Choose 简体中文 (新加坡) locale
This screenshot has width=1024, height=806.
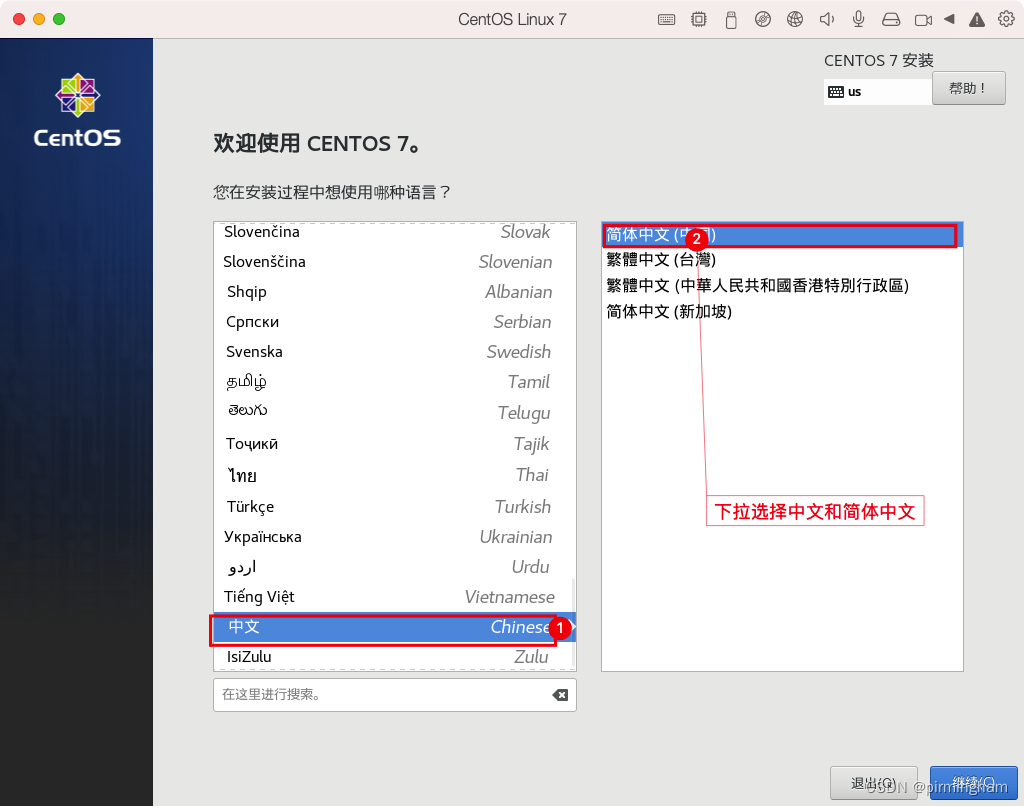[782, 312]
